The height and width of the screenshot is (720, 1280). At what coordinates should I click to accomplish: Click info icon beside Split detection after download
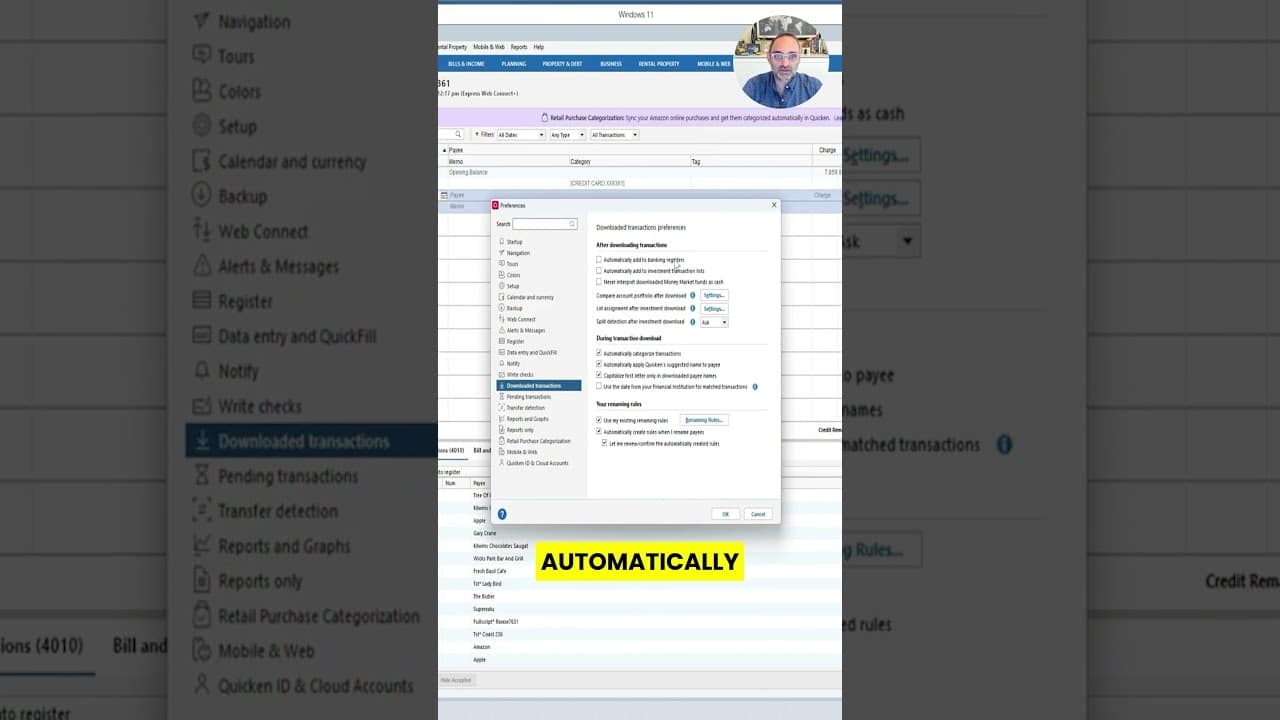tap(693, 322)
